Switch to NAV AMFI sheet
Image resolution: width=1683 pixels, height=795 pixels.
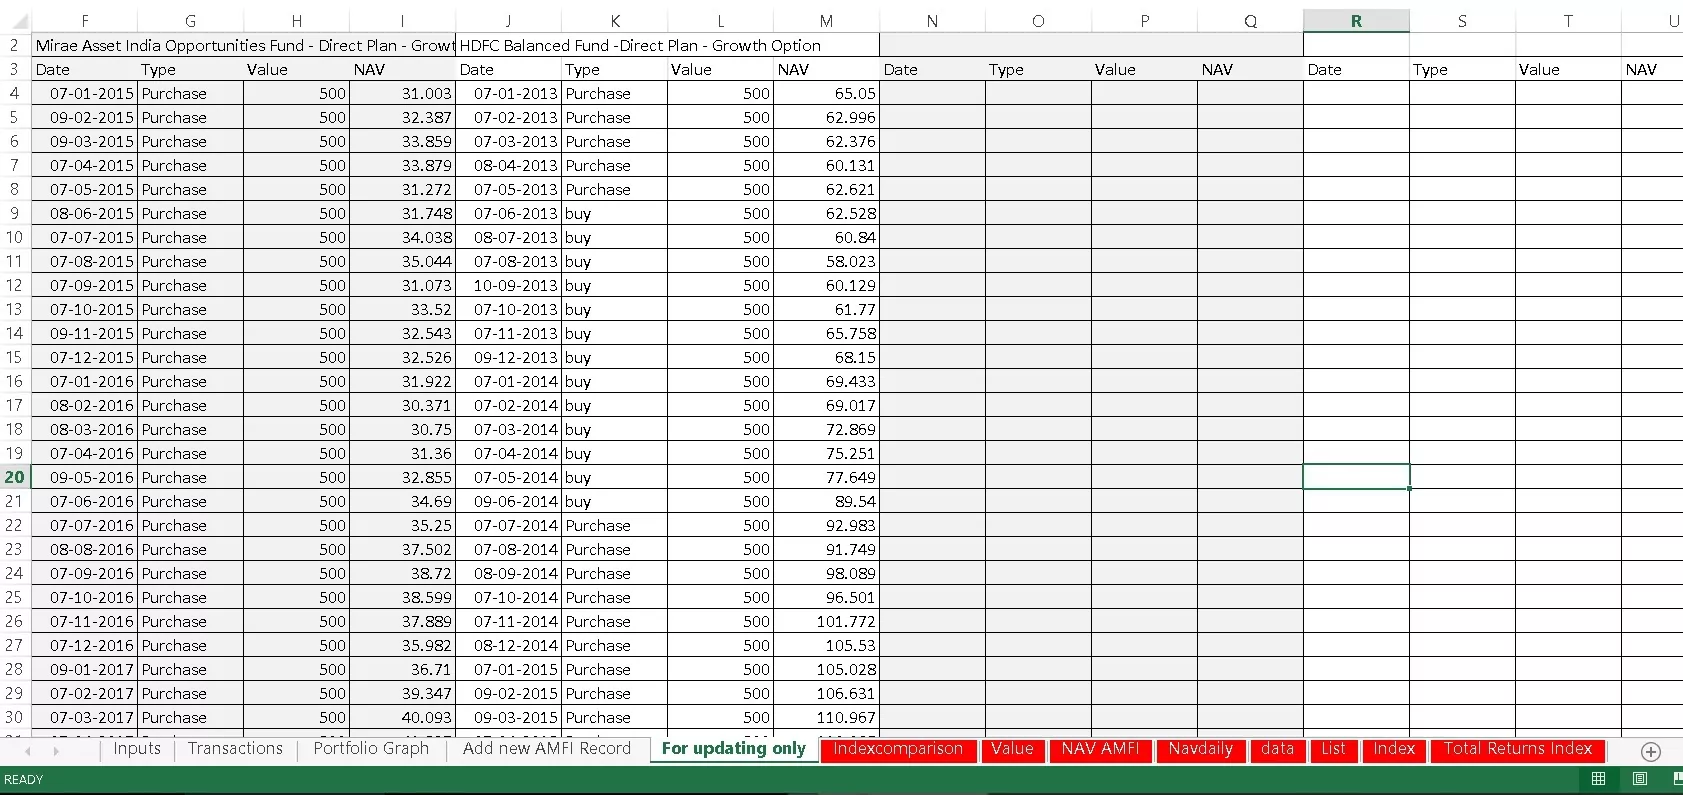pyautogui.click(x=1100, y=749)
